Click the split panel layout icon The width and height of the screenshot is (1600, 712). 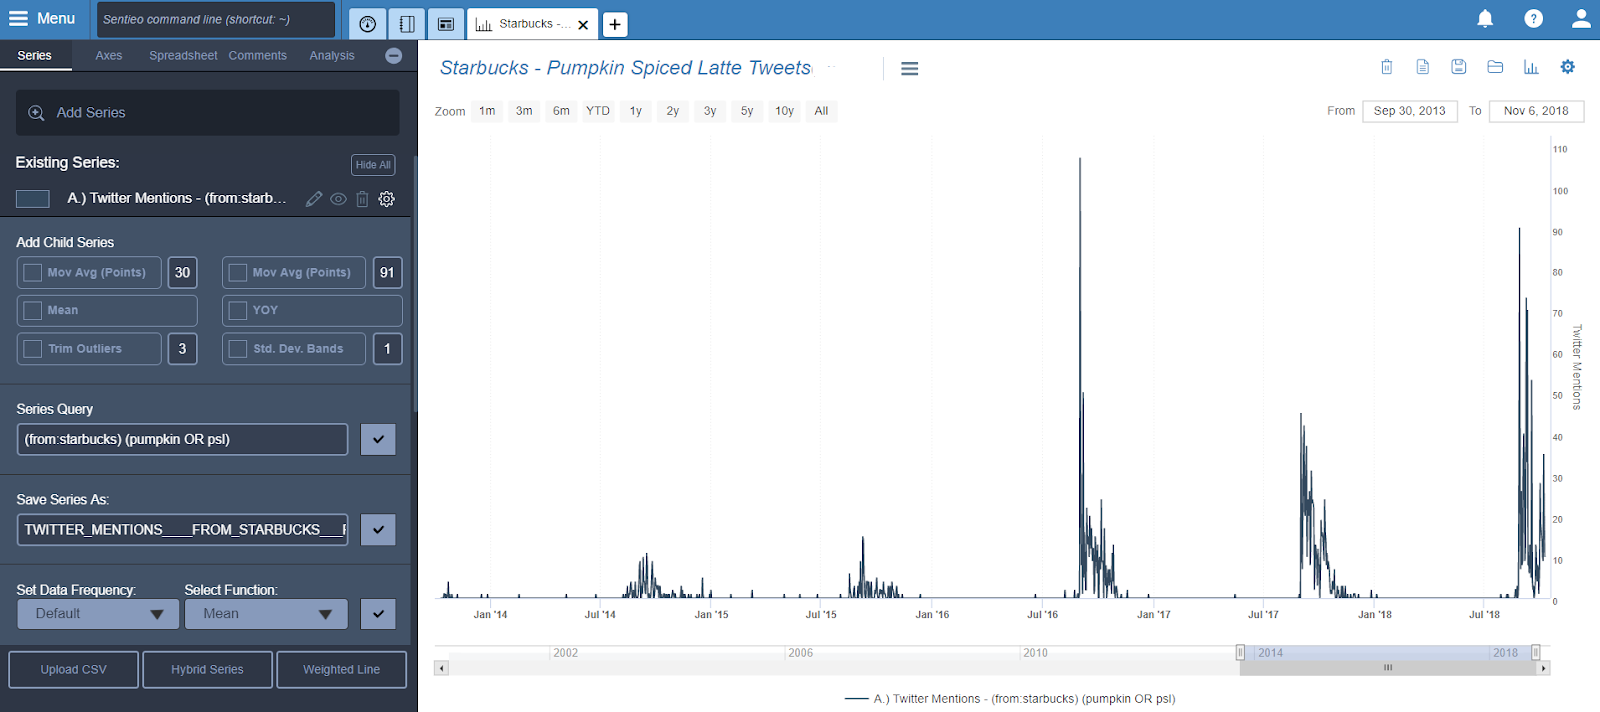click(x=407, y=23)
